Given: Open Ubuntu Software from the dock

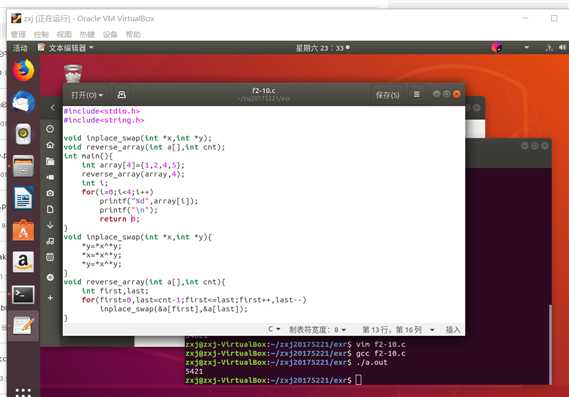Looking at the screenshot, I should [23, 230].
